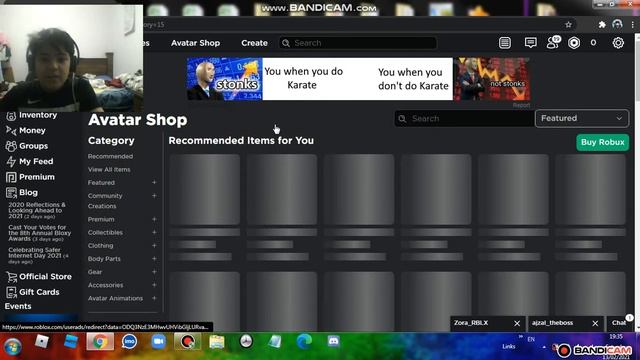Click the Karate stonks banner ad
This screenshot has width=640, height=360.
pyautogui.click(x=358, y=79)
